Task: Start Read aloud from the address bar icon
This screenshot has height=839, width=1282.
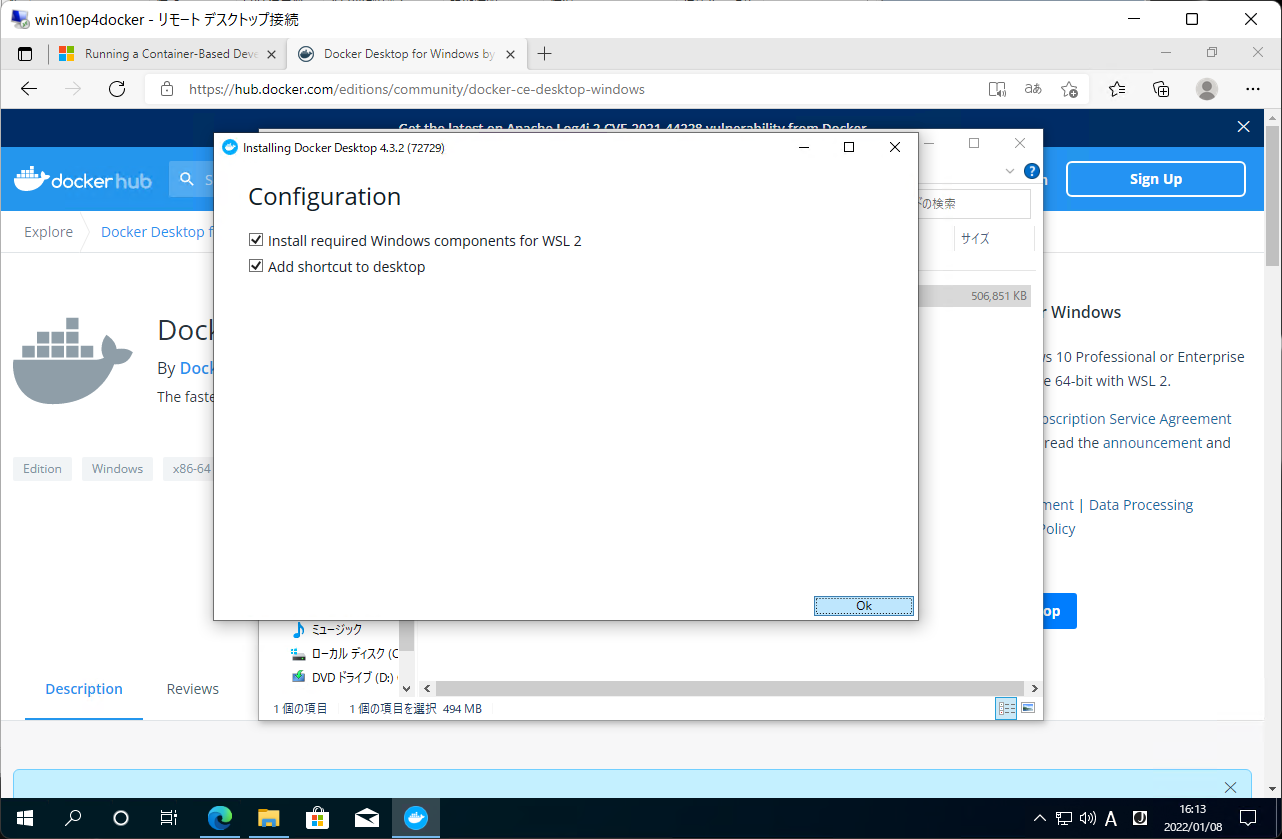Action: 997,89
